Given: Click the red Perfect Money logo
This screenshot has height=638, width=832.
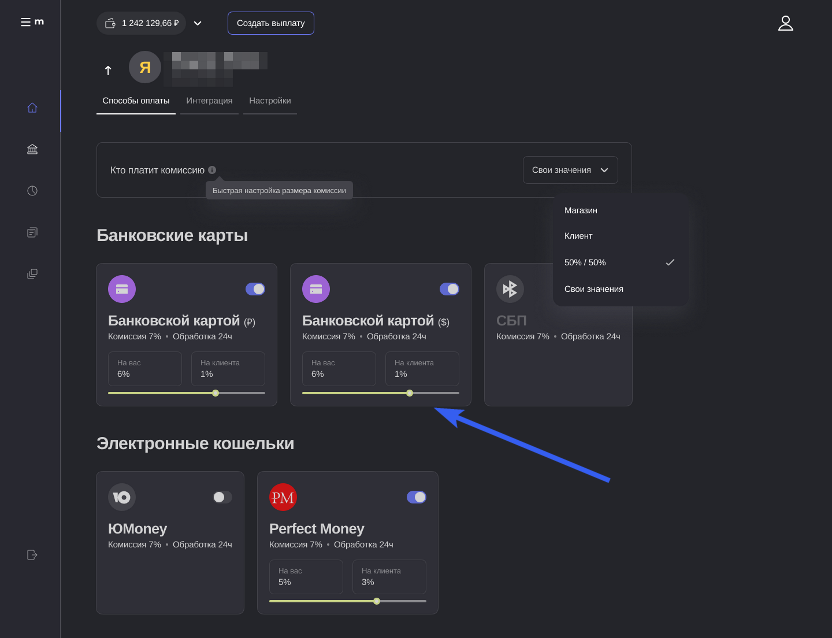Looking at the screenshot, I should coord(283,497).
